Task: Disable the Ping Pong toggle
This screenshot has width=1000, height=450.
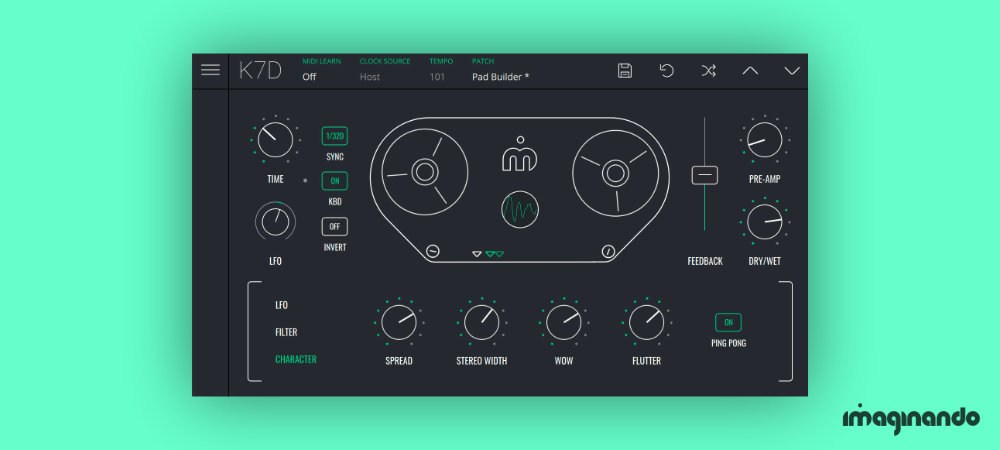Action: 728,322
